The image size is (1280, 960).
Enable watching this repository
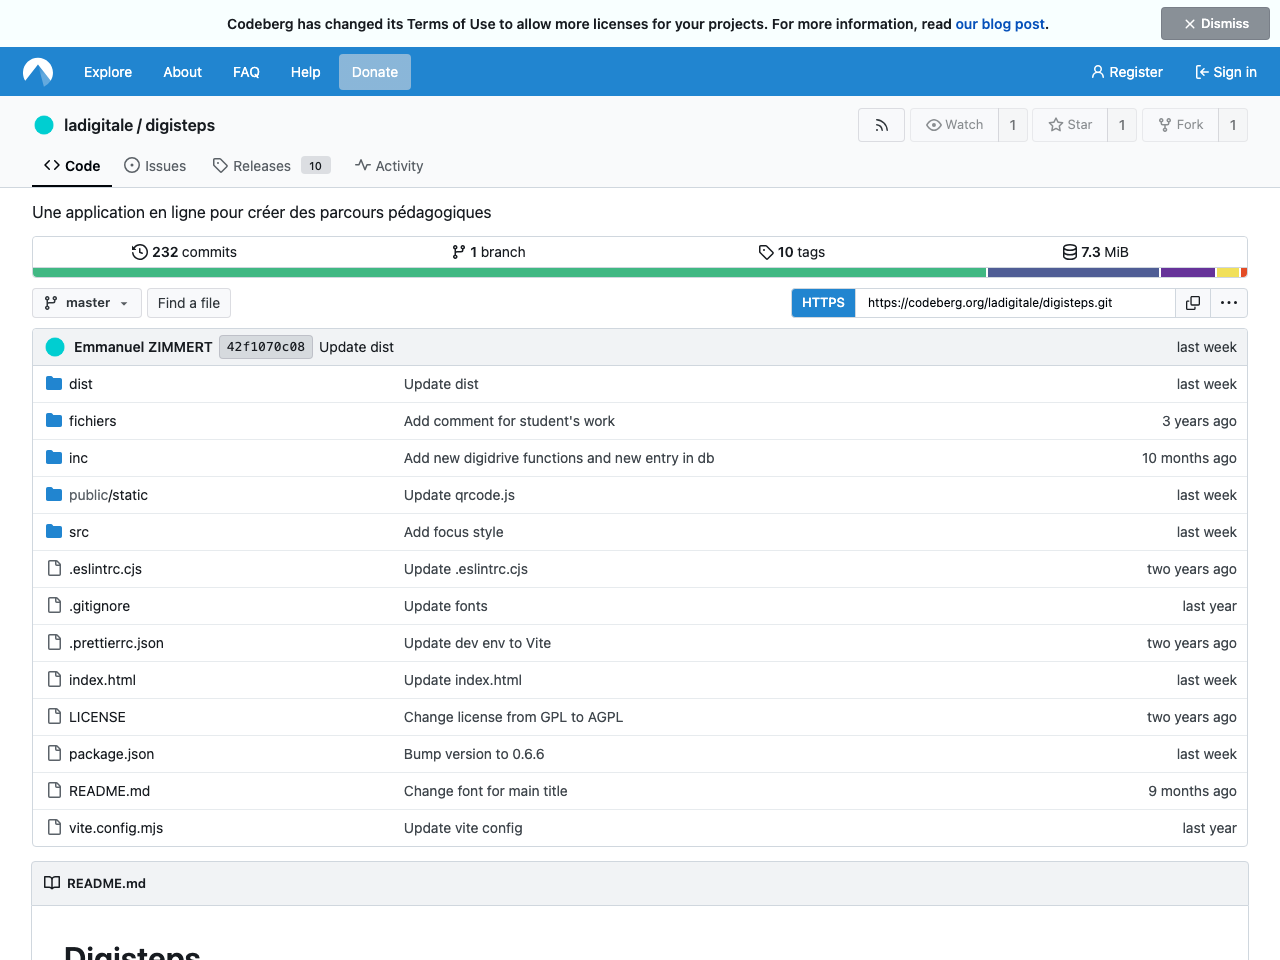tap(954, 124)
